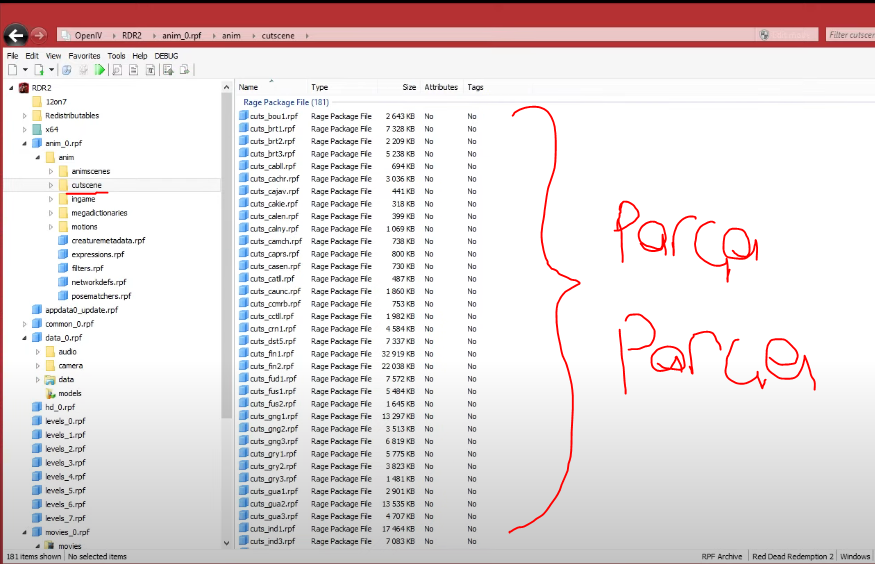Click the export toolbar icon

click(185, 70)
